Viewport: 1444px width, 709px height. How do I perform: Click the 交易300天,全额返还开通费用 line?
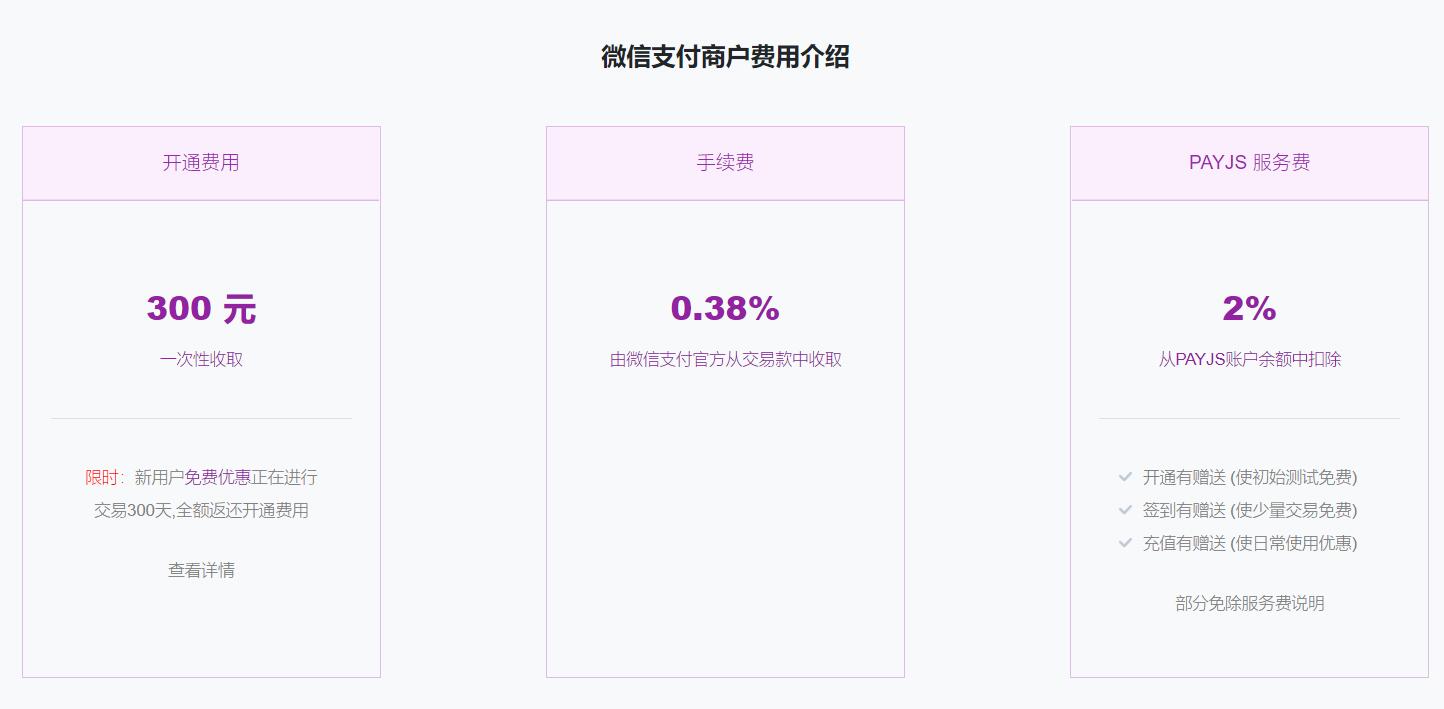[x=201, y=510]
